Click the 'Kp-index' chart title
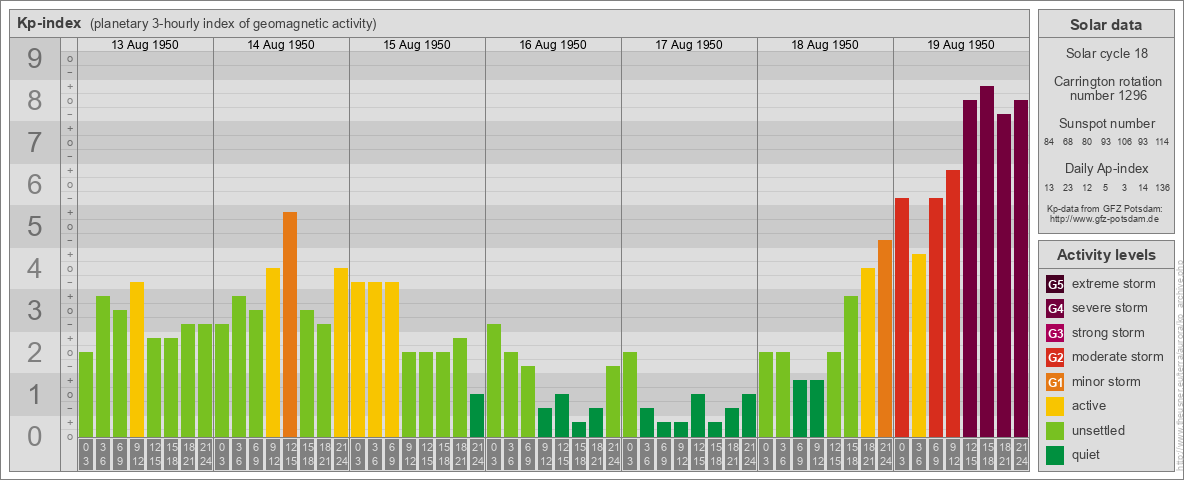Viewport: 1184px width, 480px height. [49, 23]
